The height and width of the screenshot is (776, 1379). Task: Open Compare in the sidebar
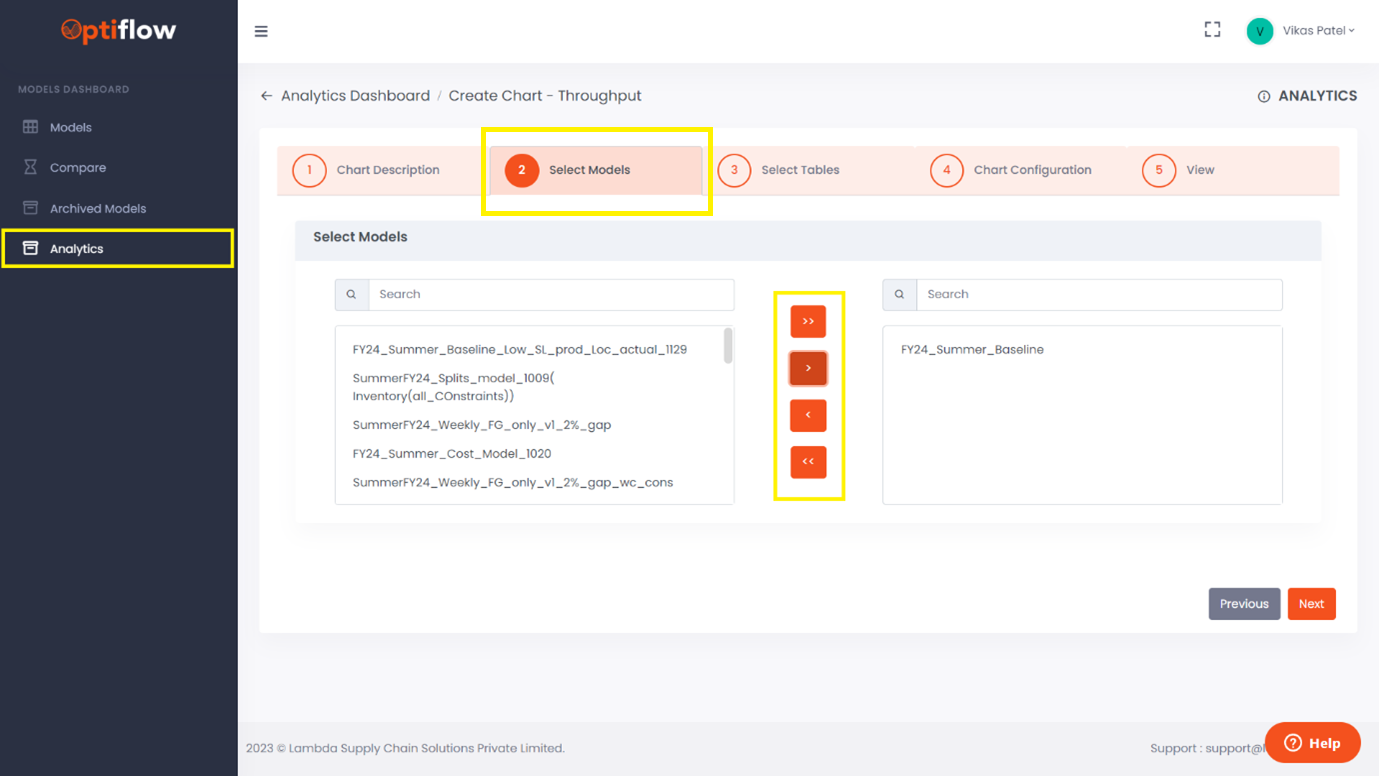tap(77, 168)
